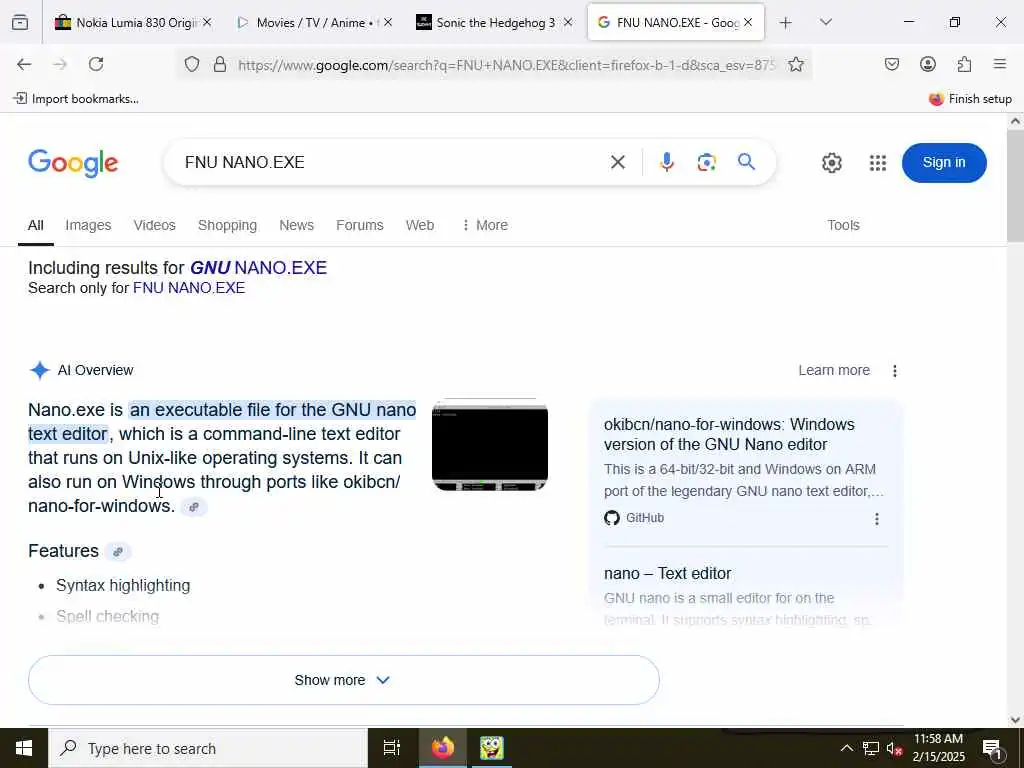Reload the current page
The width and height of the screenshot is (1024, 768).
coord(96,64)
